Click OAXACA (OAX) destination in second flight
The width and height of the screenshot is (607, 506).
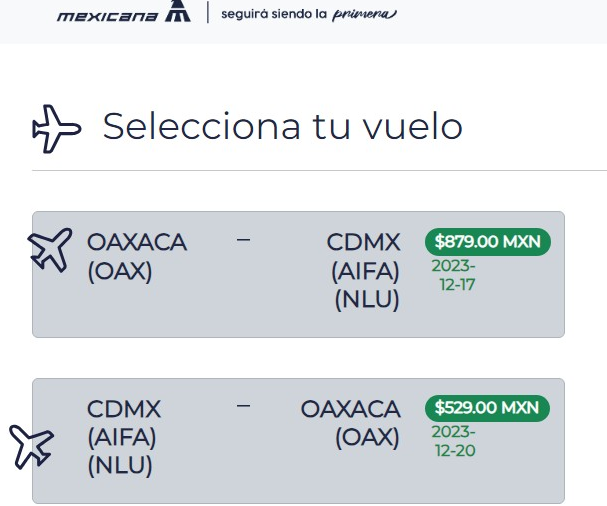click(x=350, y=423)
